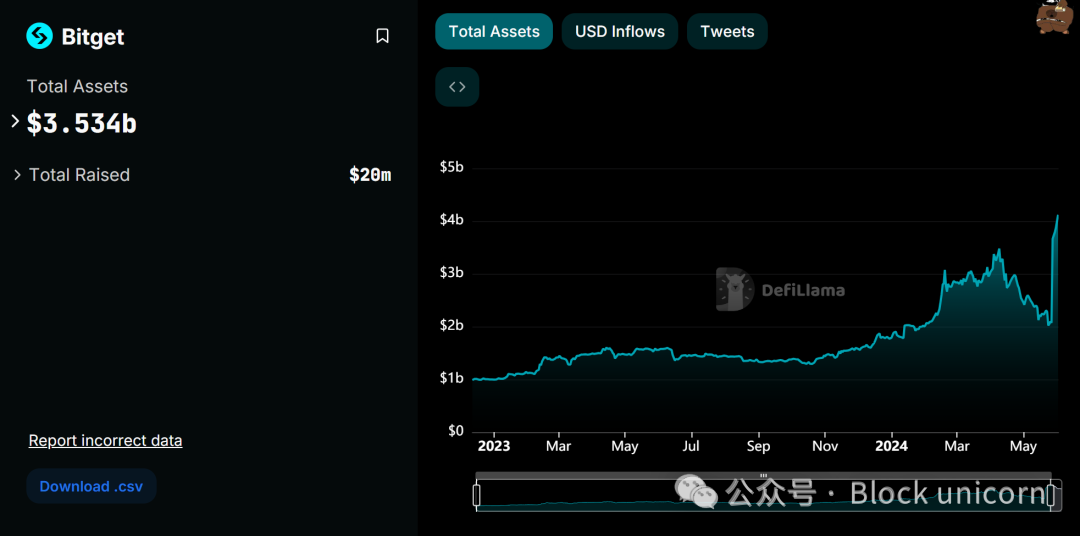Viewport: 1080px width, 536px height.
Task: Click the DefiLlama llama watermark logo
Action: point(734,289)
